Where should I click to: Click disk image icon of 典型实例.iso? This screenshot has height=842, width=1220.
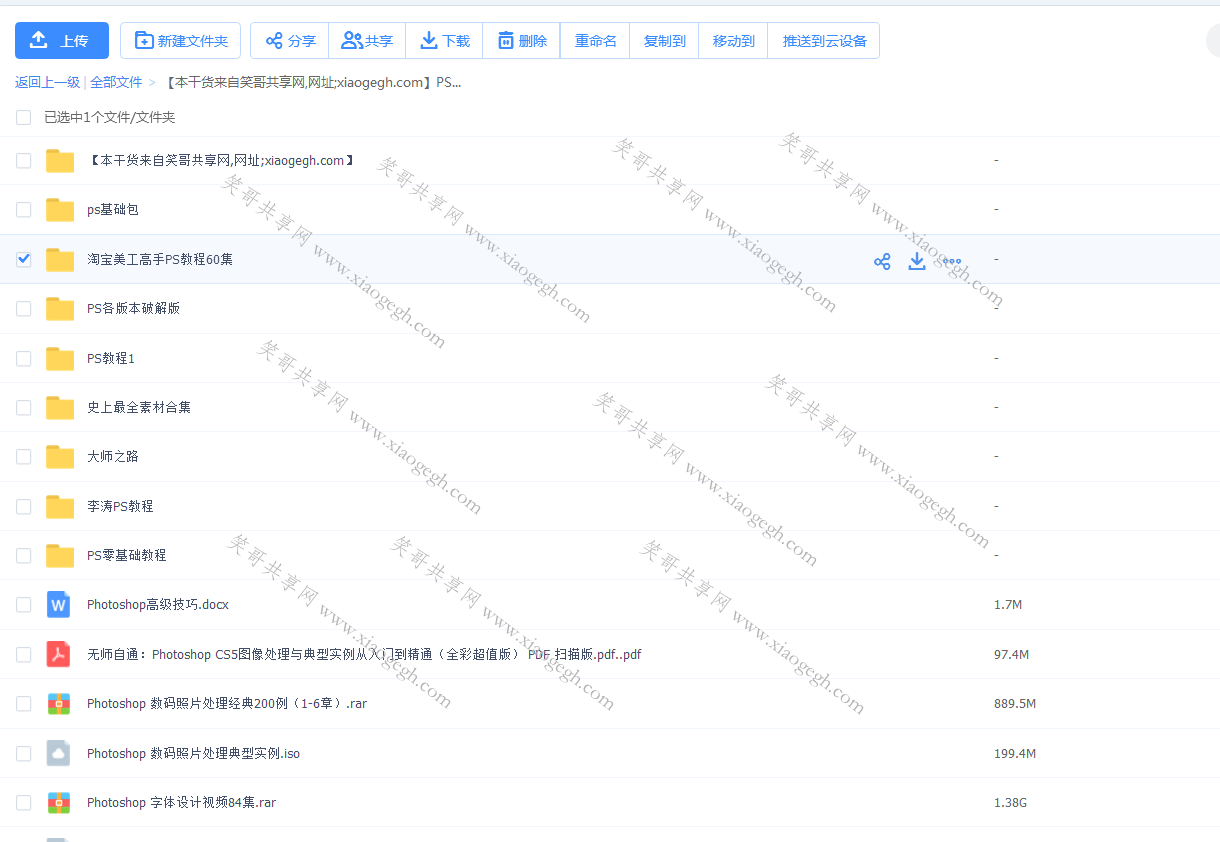point(59,753)
